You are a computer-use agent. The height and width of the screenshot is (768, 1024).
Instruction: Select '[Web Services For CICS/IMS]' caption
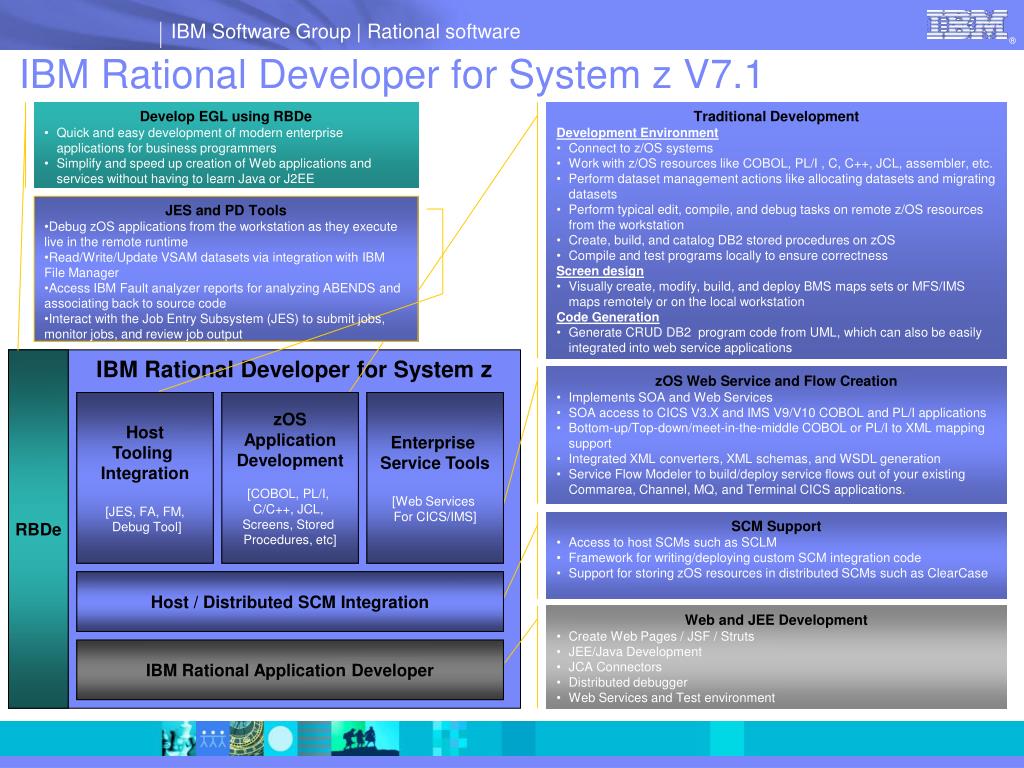[x=435, y=509]
